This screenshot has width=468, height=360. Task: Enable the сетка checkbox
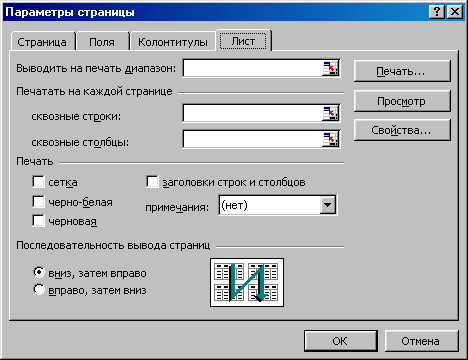(x=38, y=182)
